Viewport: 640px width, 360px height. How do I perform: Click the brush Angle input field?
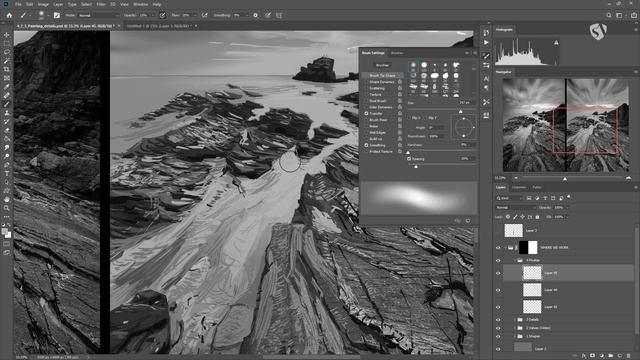click(436, 128)
